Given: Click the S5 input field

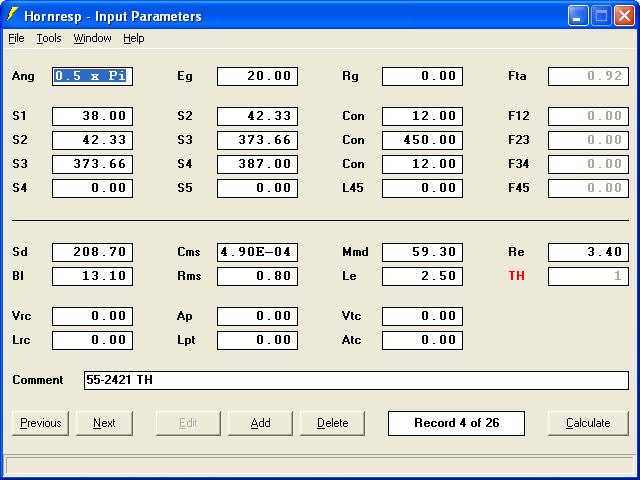Looking at the screenshot, I should [x=258, y=188].
